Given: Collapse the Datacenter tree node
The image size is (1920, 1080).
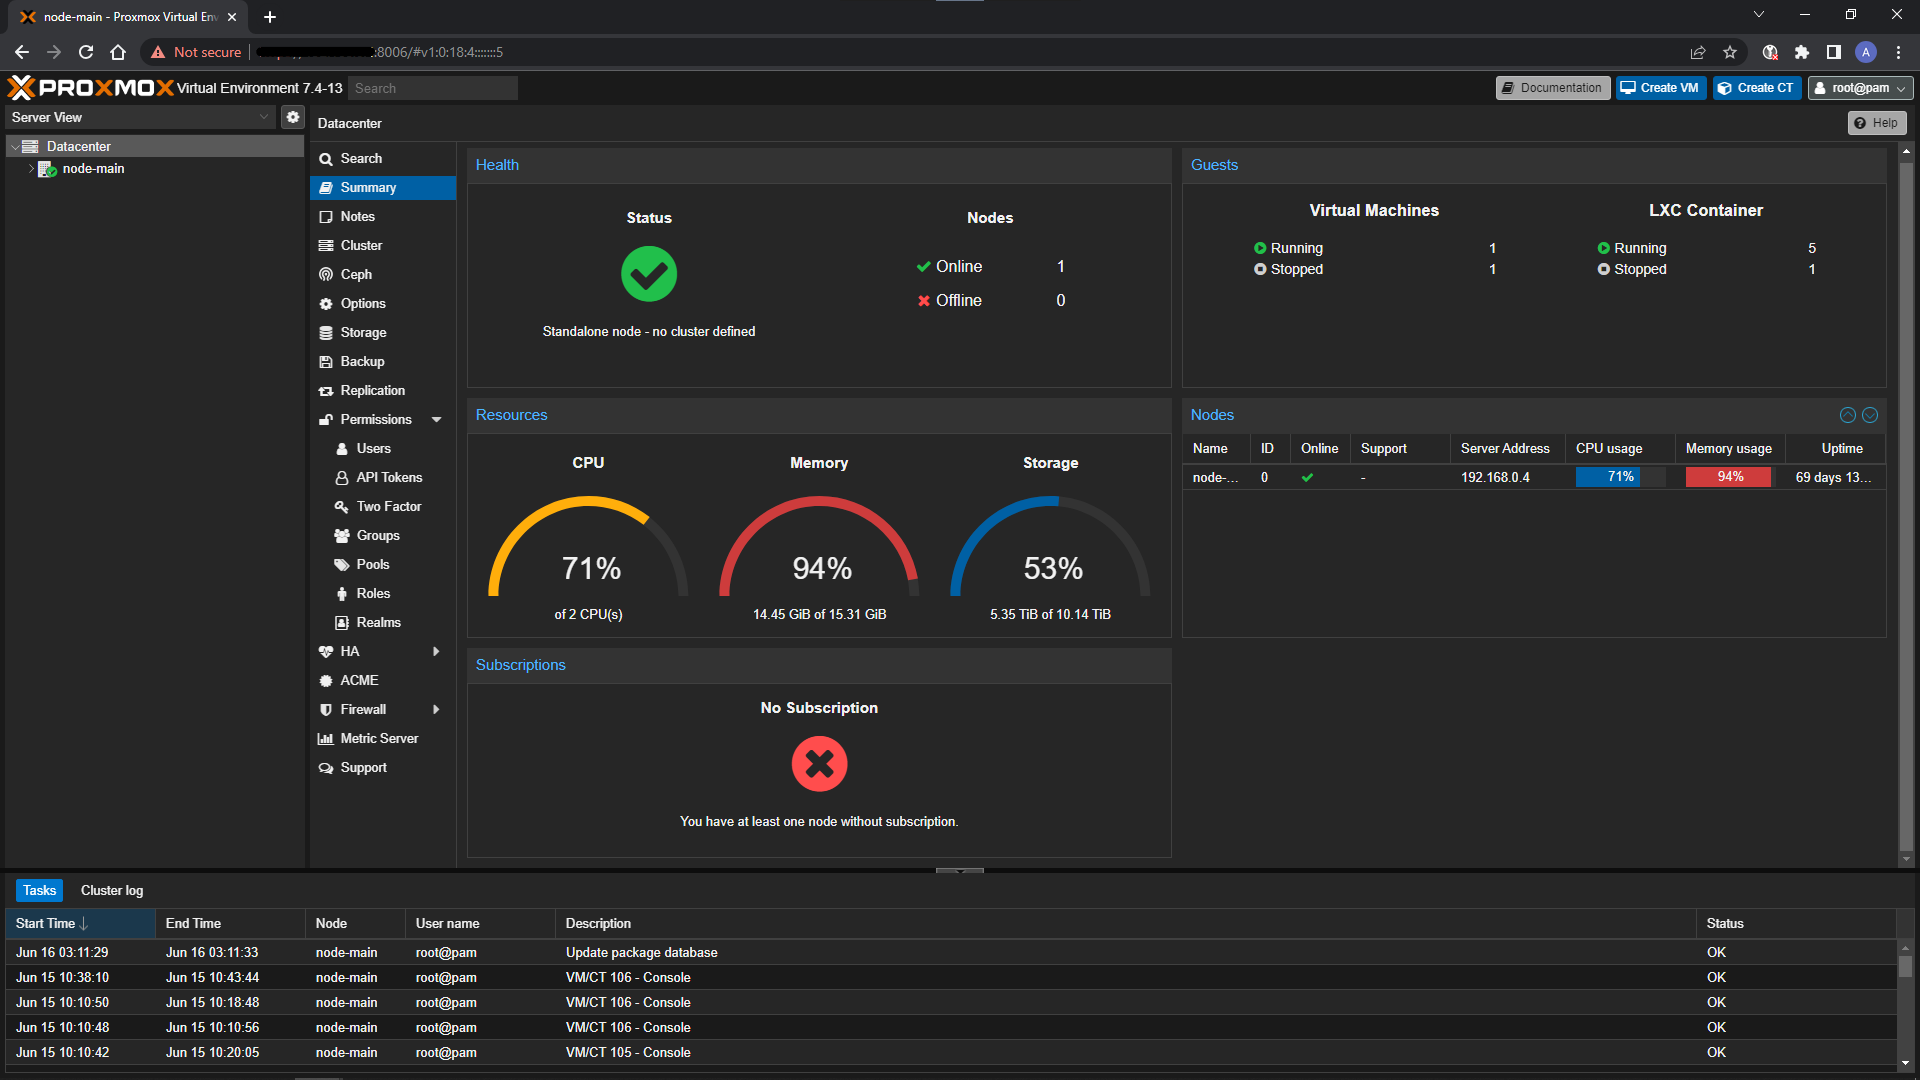Looking at the screenshot, I should coord(15,146).
